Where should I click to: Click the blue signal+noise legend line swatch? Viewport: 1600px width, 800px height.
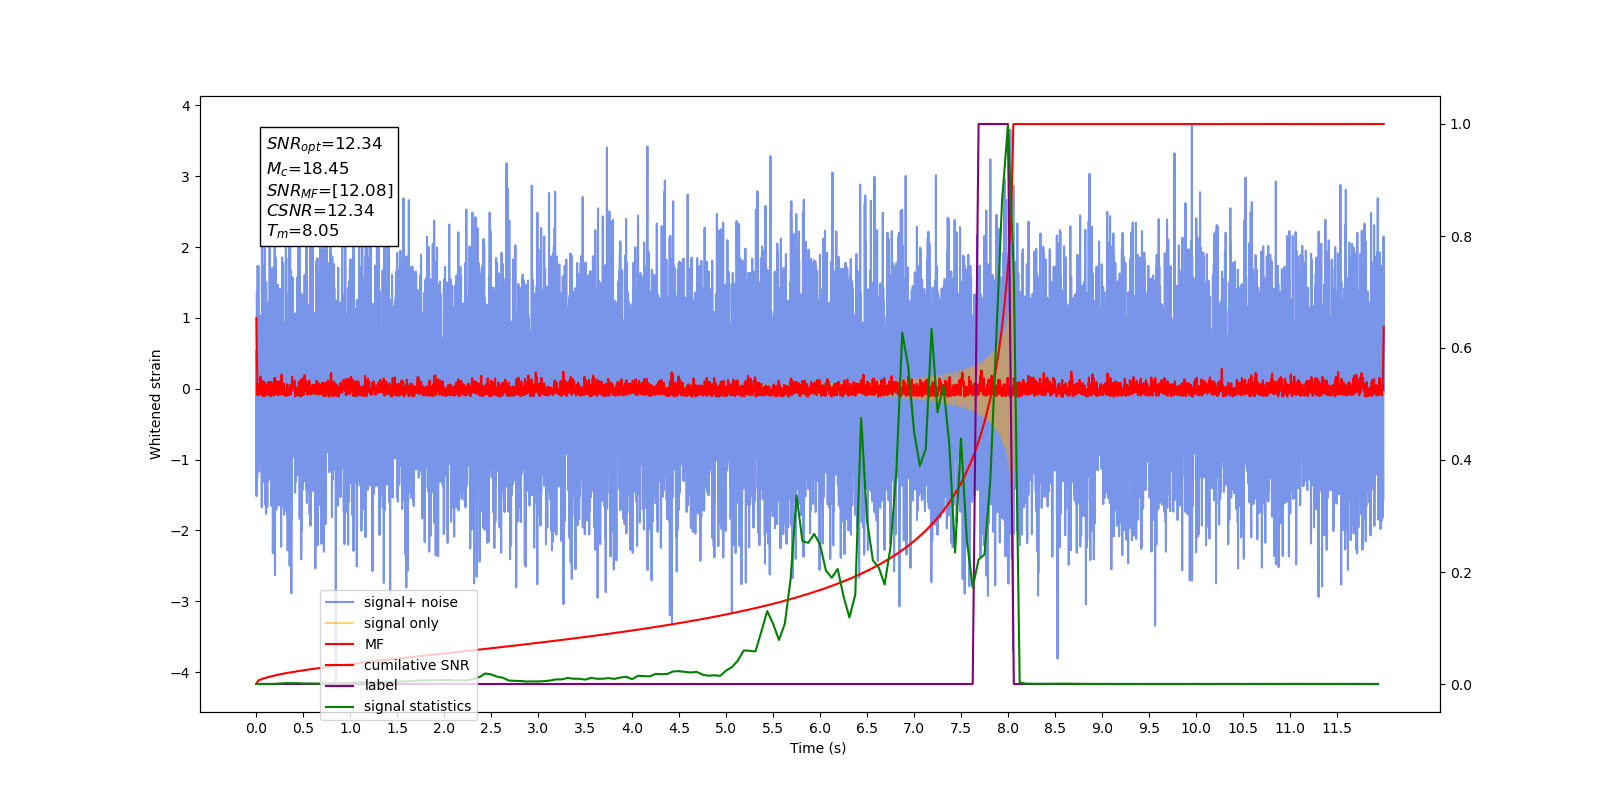click(340, 602)
